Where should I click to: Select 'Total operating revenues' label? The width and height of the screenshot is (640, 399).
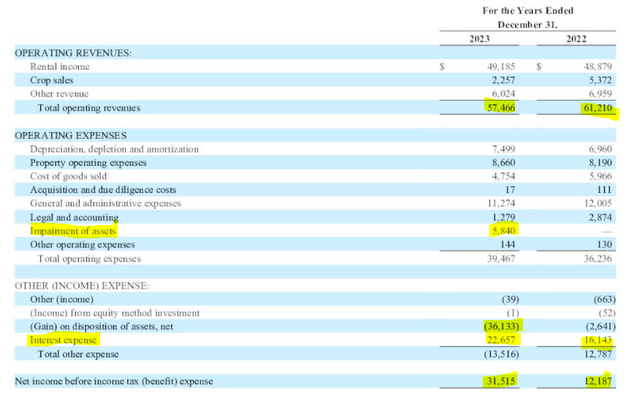(89, 108)
